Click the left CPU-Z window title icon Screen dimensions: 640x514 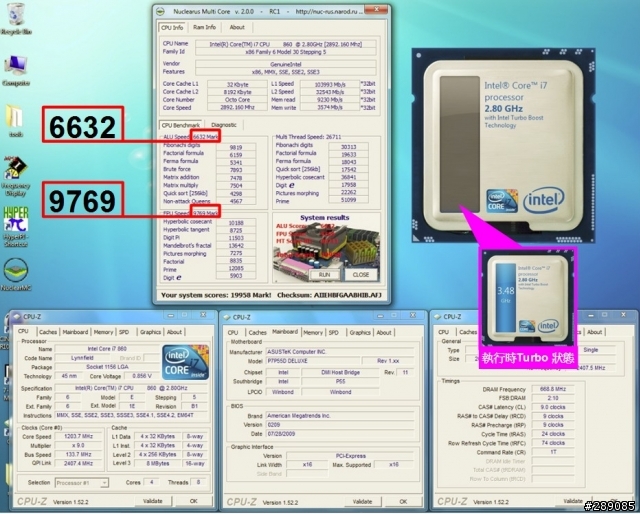point(16,316)
